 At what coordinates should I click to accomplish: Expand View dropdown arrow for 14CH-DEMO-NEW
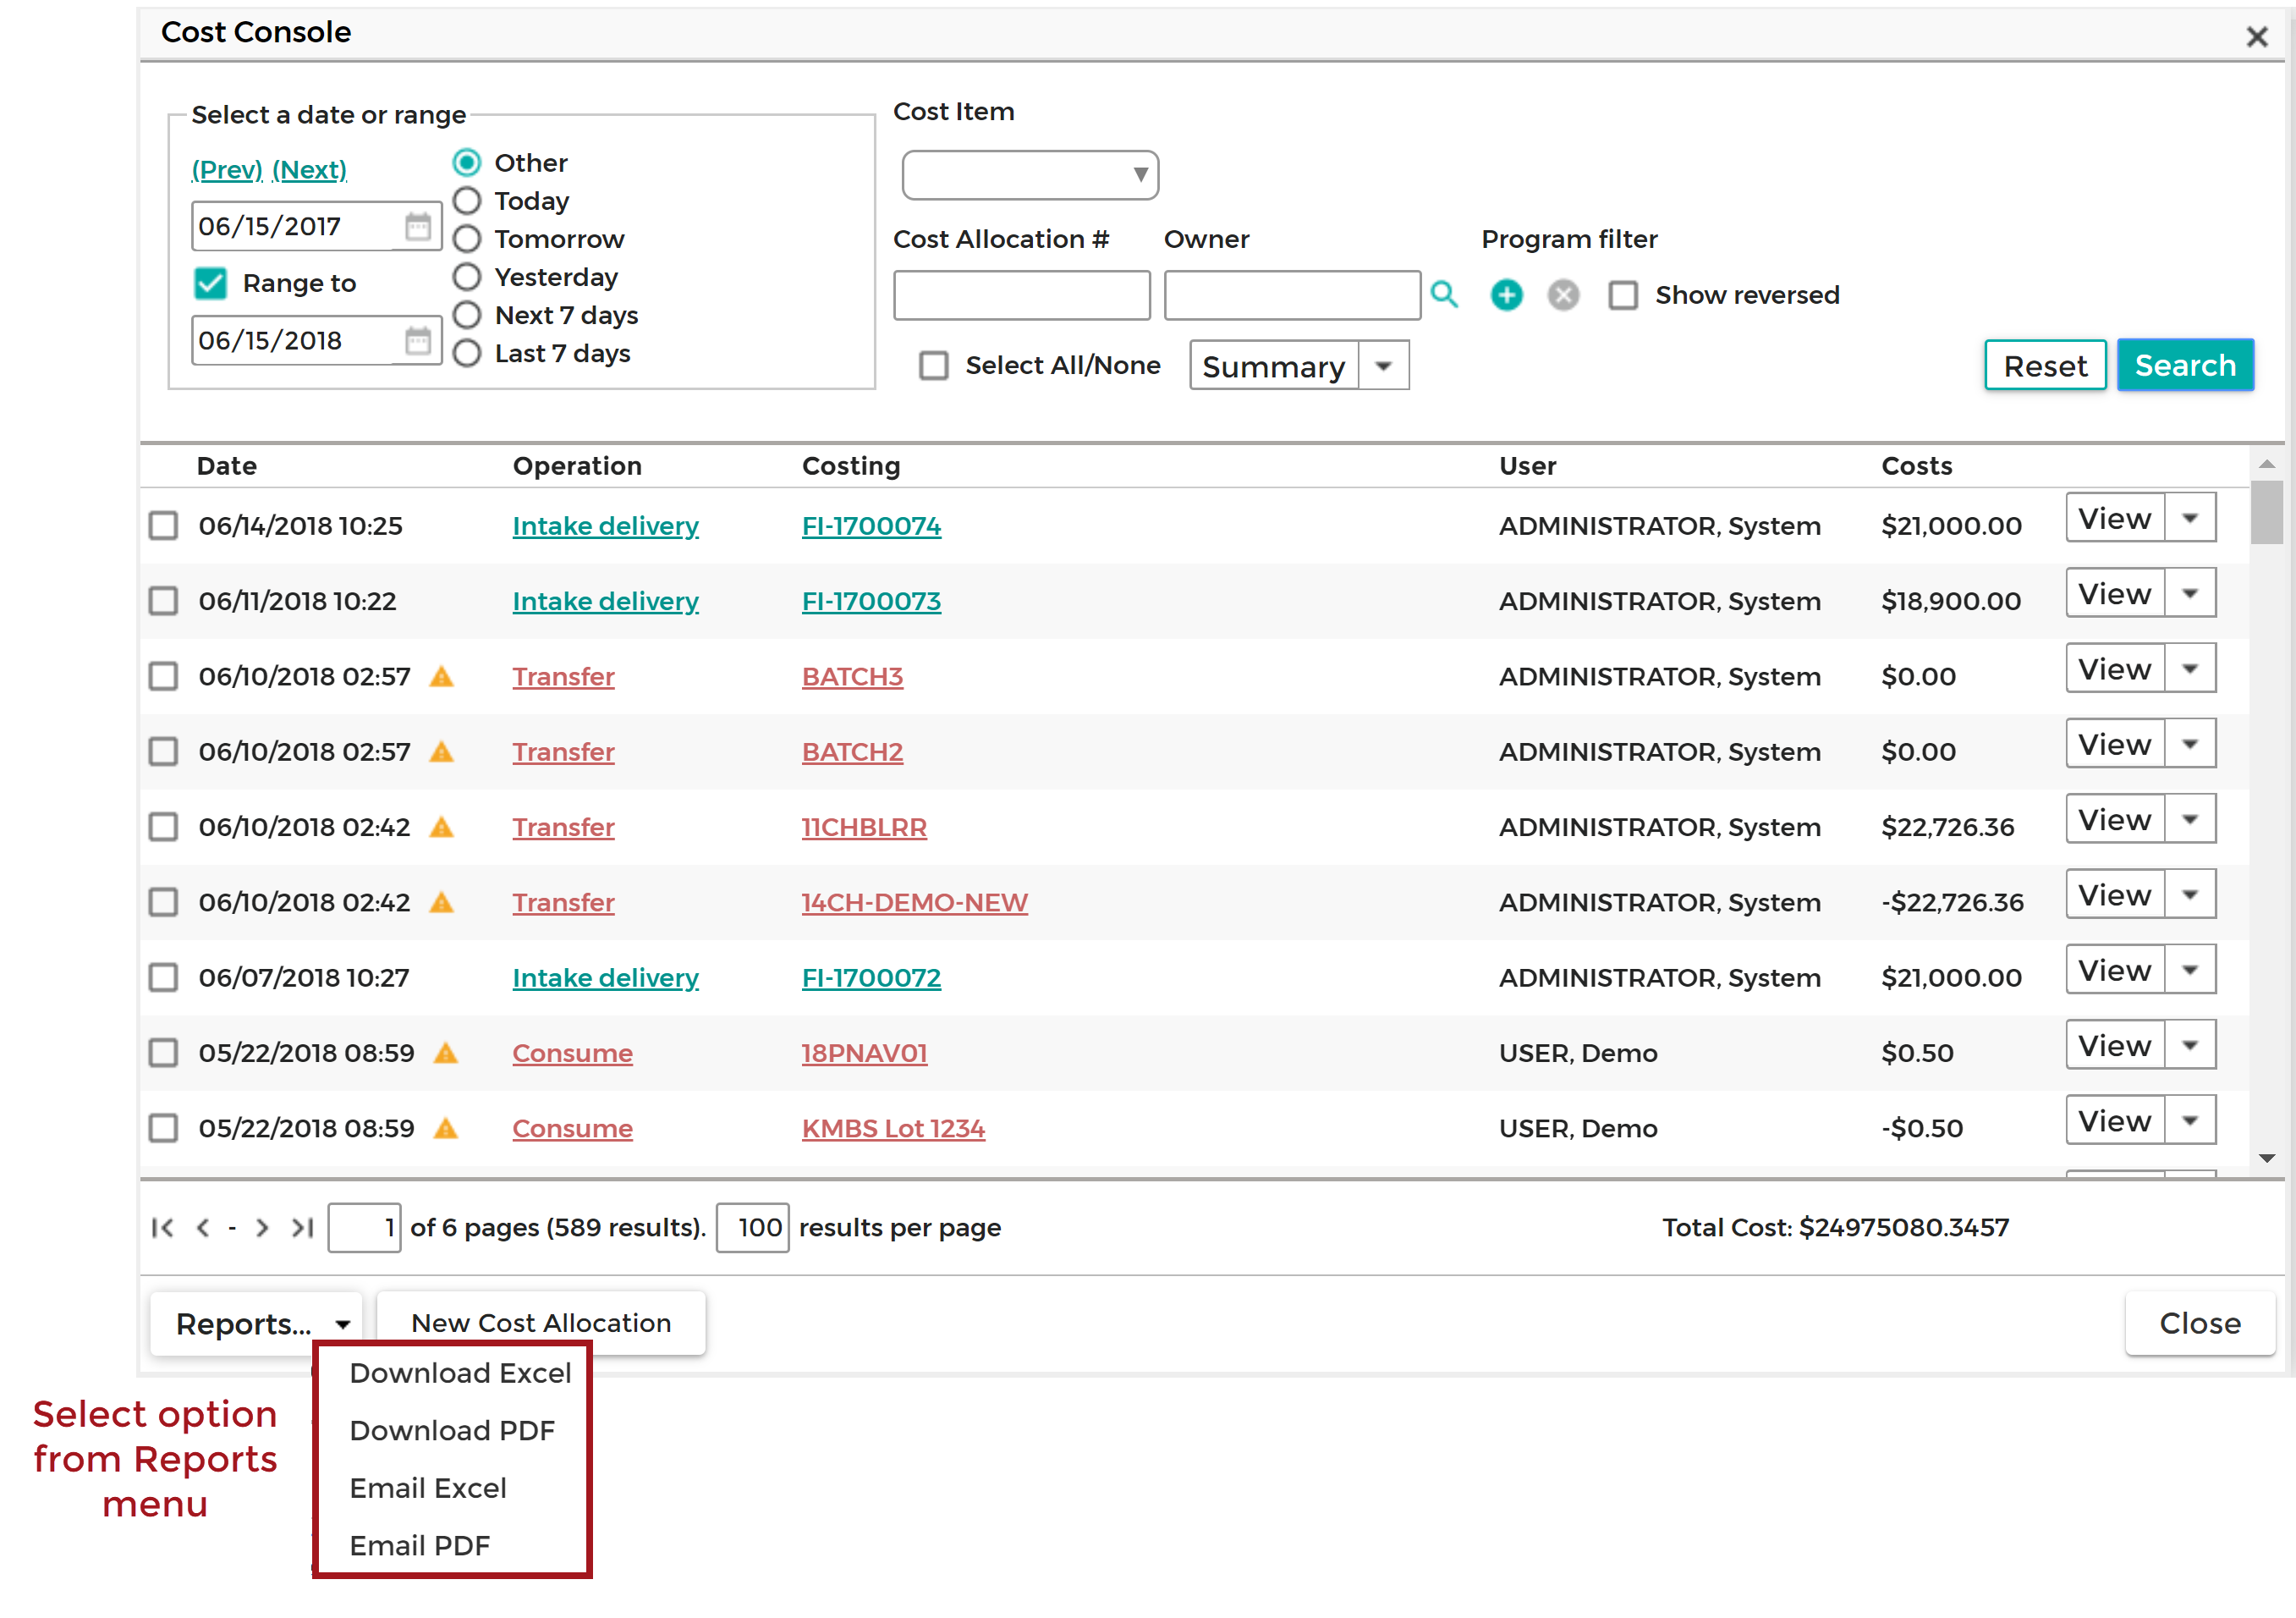coord(2190,894)
